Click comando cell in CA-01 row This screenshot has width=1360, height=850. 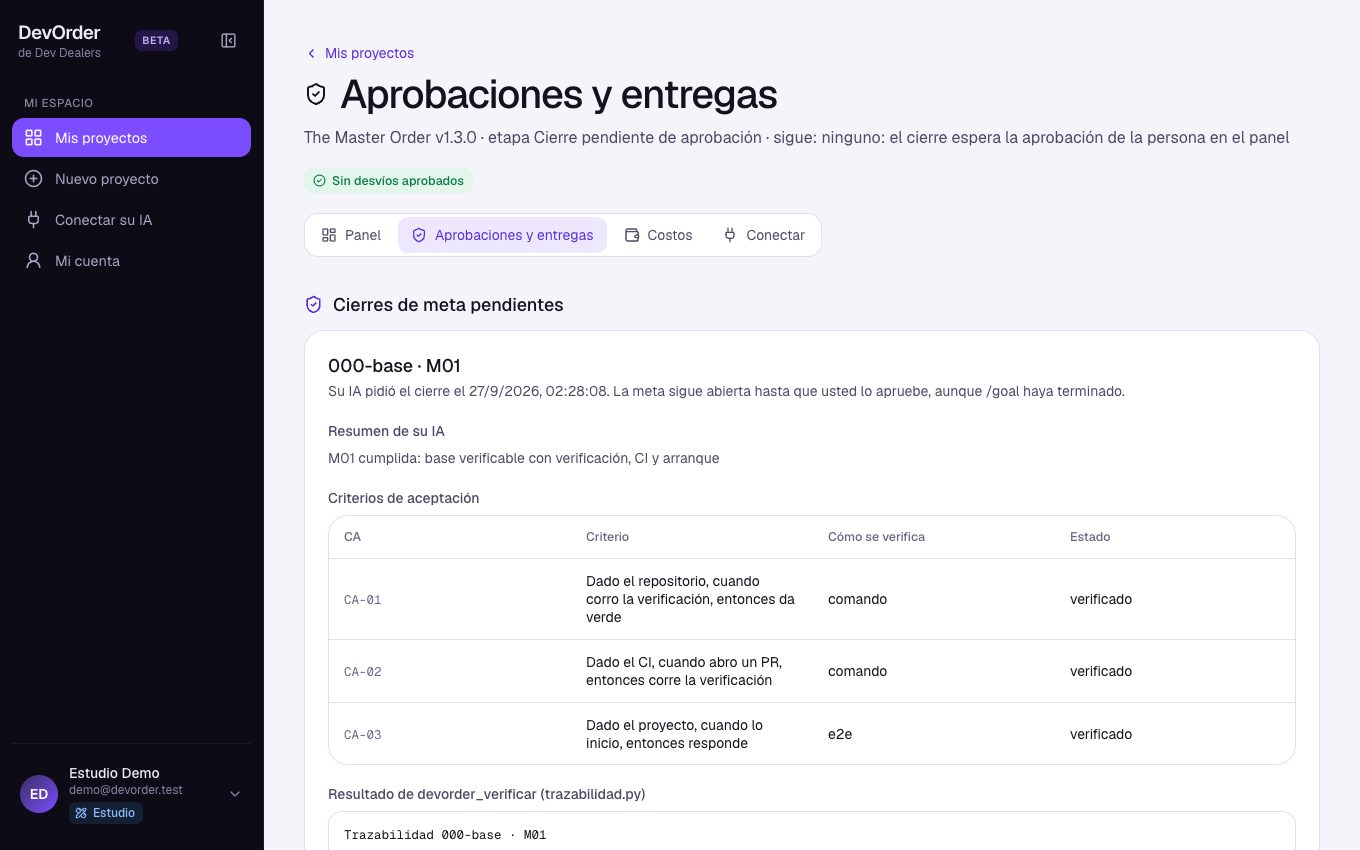[x=857, y=599]
